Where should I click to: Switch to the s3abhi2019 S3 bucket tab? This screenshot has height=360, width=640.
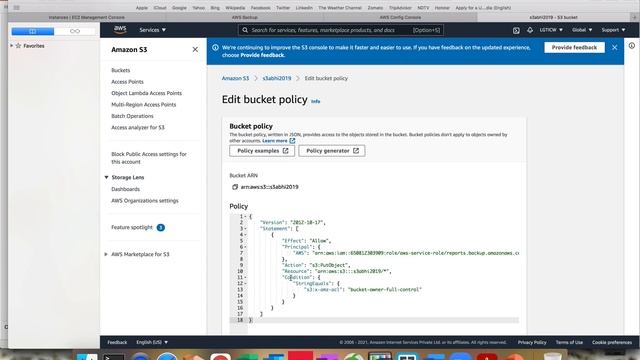553,18
